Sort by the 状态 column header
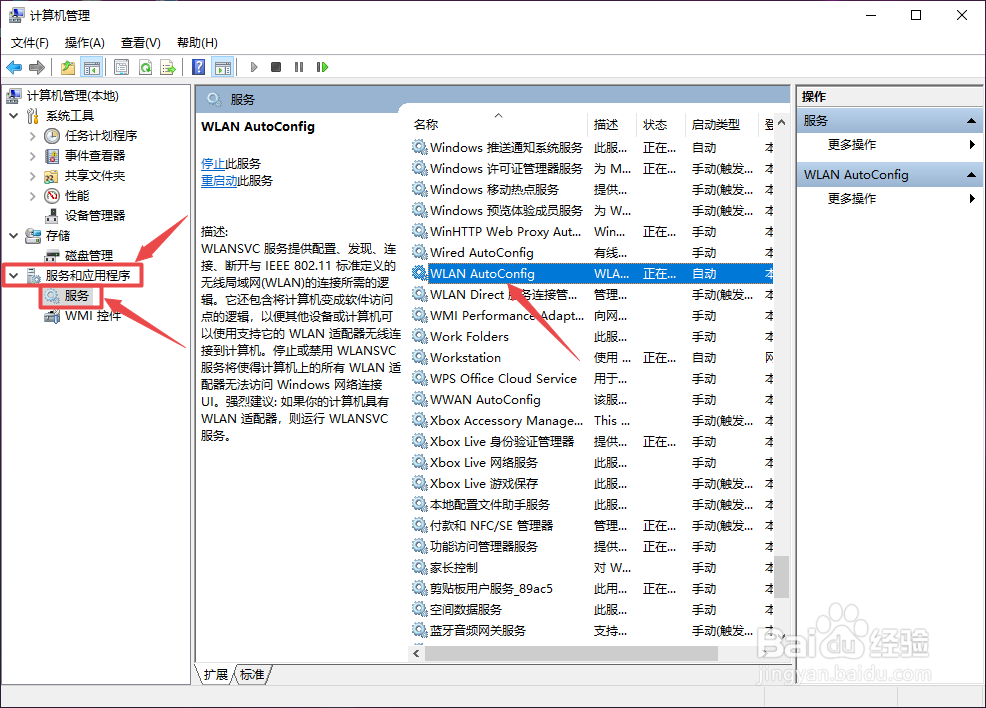986x708 pixels. (661, 124)
